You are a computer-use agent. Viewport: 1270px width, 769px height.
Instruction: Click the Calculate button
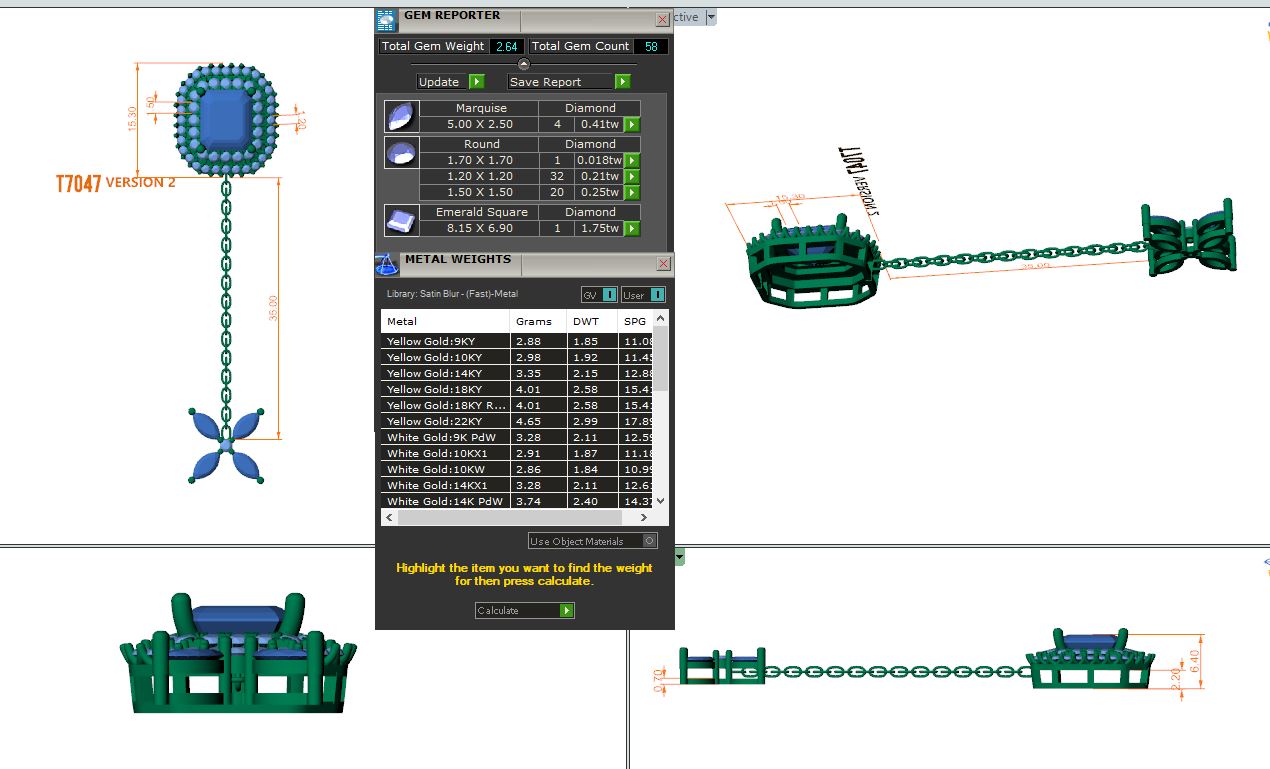pyautogui.click(x=524, y=610)
